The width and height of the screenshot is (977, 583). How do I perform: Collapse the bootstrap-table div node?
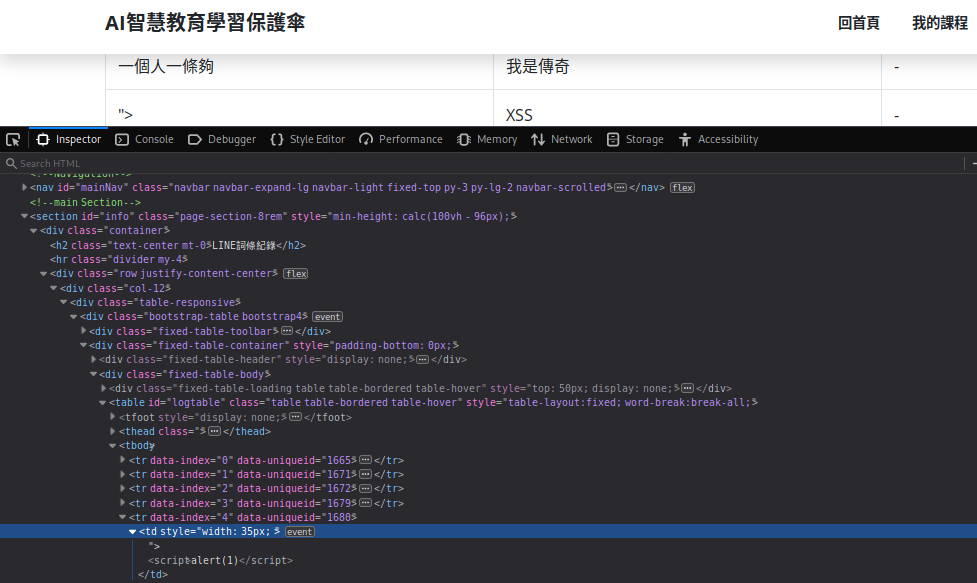click(x=74, y=316)
